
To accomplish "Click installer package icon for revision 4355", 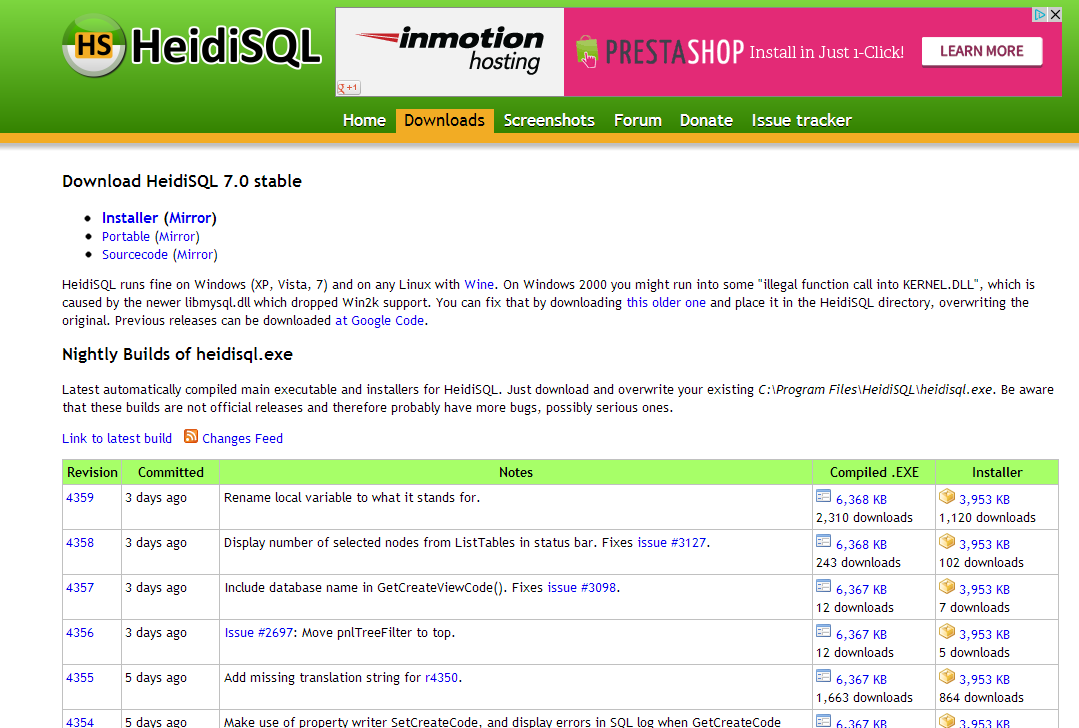I will 947,677.
